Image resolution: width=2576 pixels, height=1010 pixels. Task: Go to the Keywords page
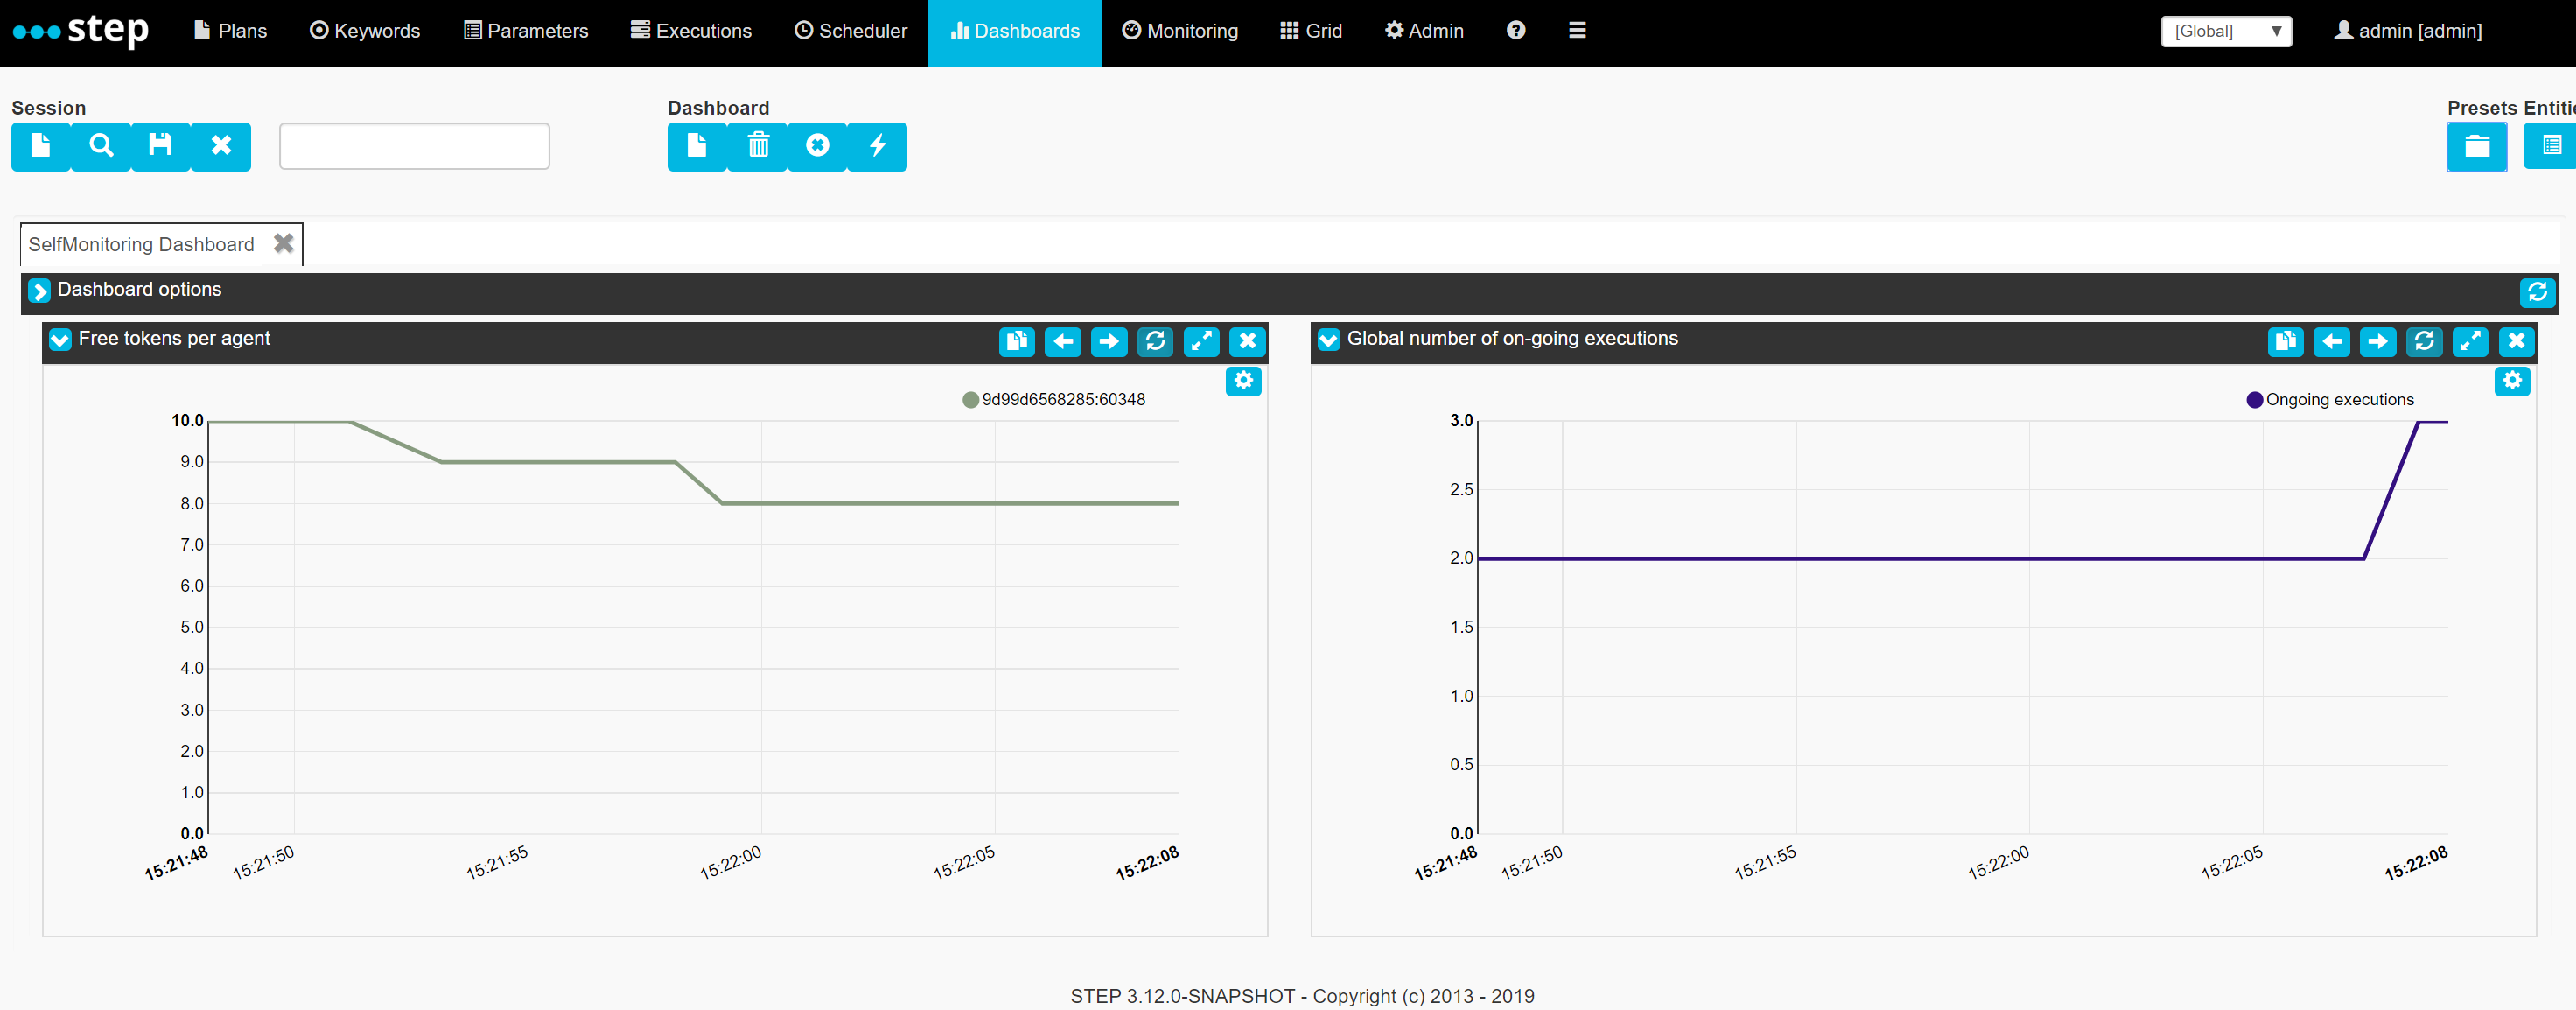[365, 31]
